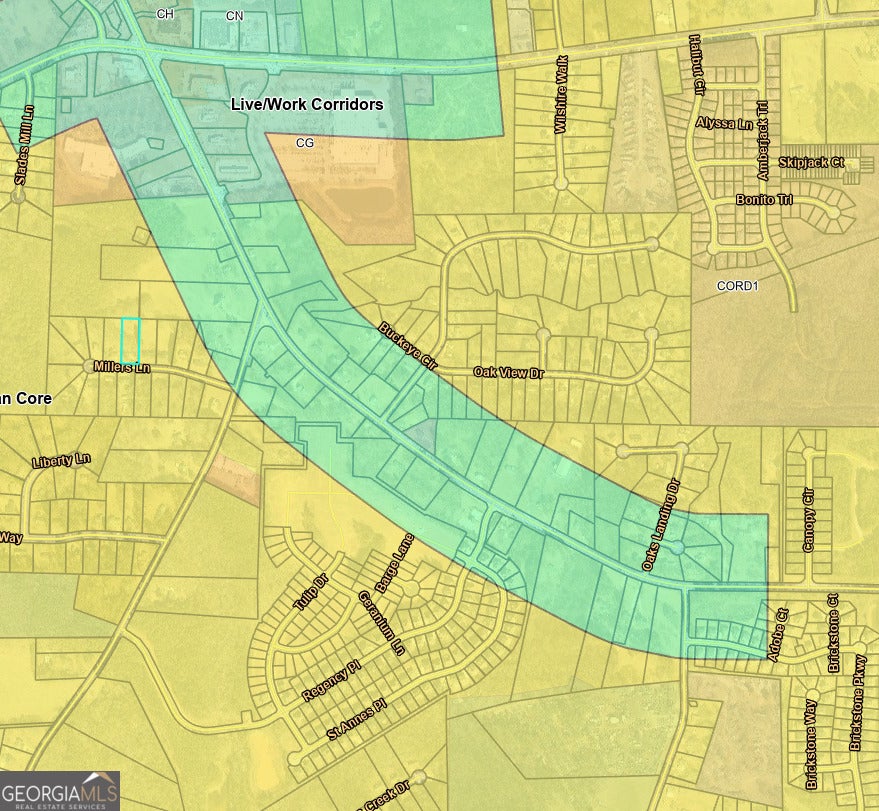Click the Georgia MLS logo
Image resolution: width=879 pixels, height=811 pixels.
pyautogui.click(x=60, y=790)
